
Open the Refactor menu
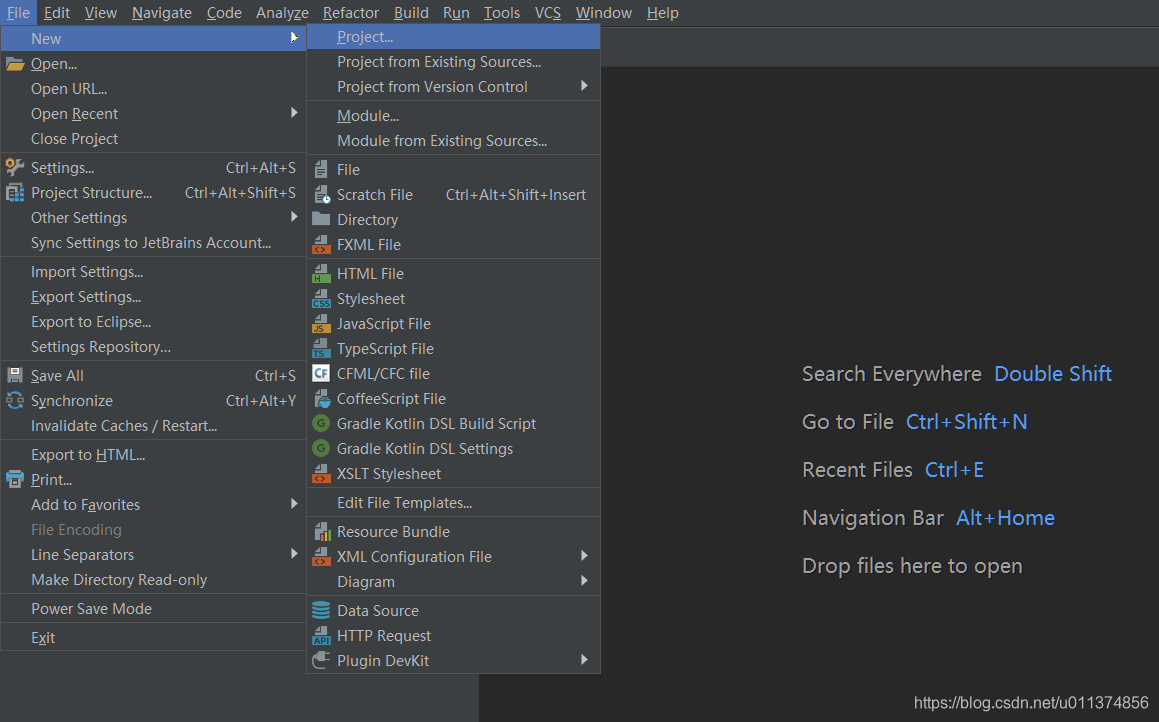(x=350, y=12)
